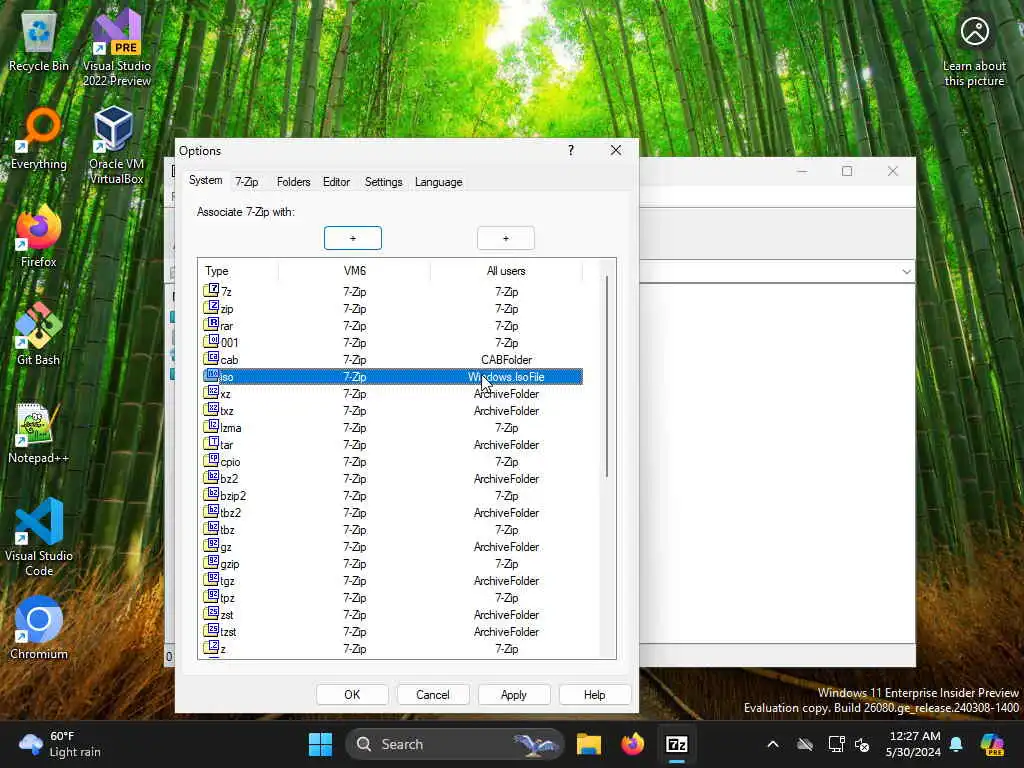Select the tzst file type icon
The width and height of the screenshot is (1024, 768).
(212, 630)
